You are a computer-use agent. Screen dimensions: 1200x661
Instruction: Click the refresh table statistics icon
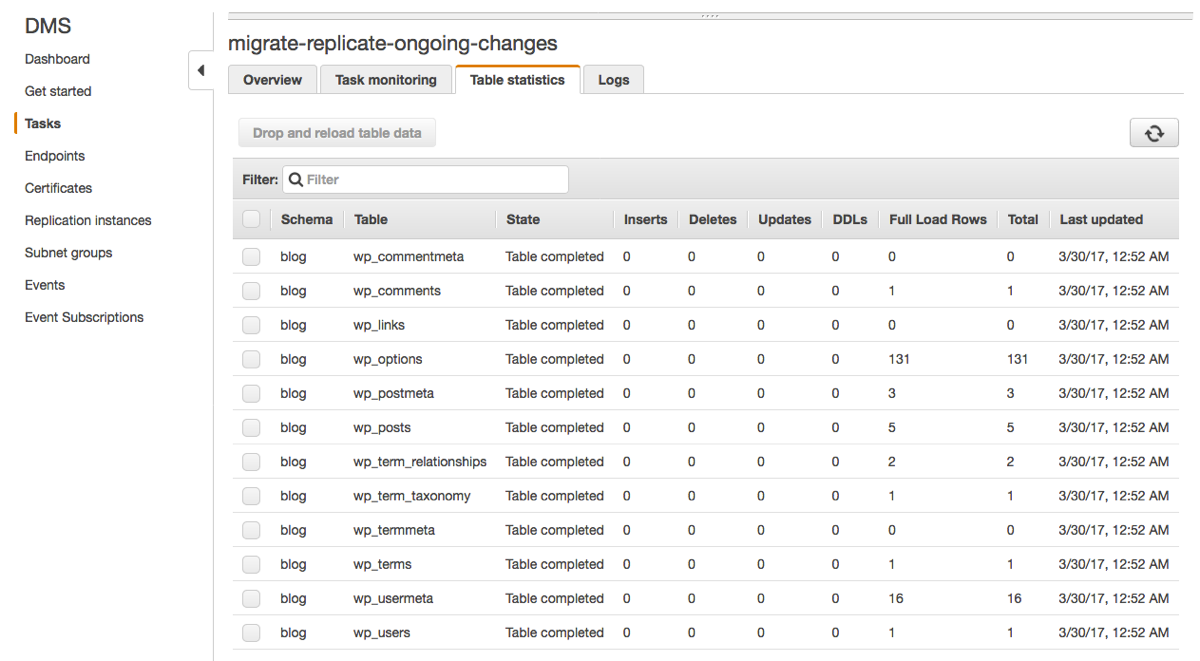click(x=1154, y=133)
